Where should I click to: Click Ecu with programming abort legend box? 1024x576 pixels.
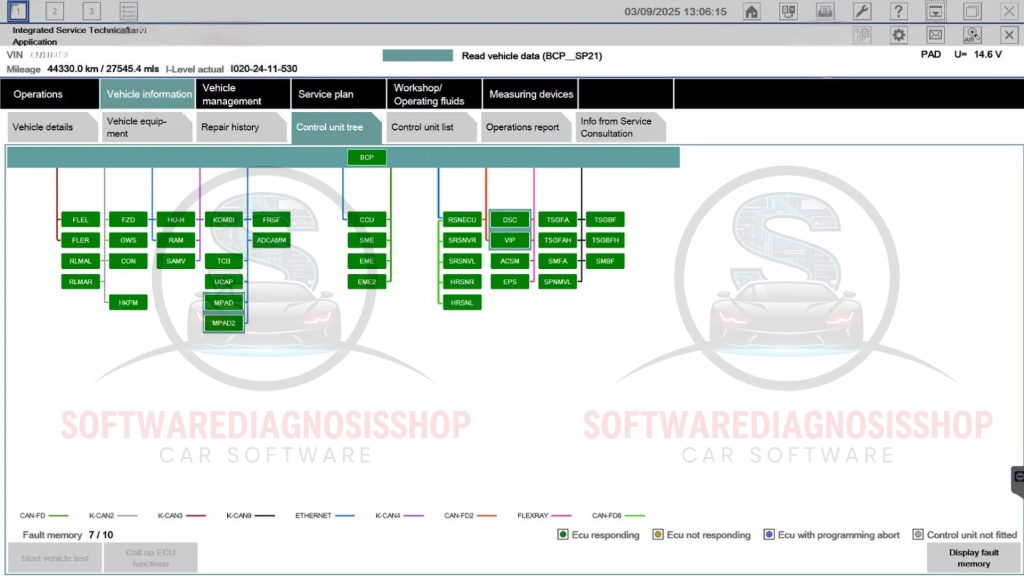coord(769,535)
